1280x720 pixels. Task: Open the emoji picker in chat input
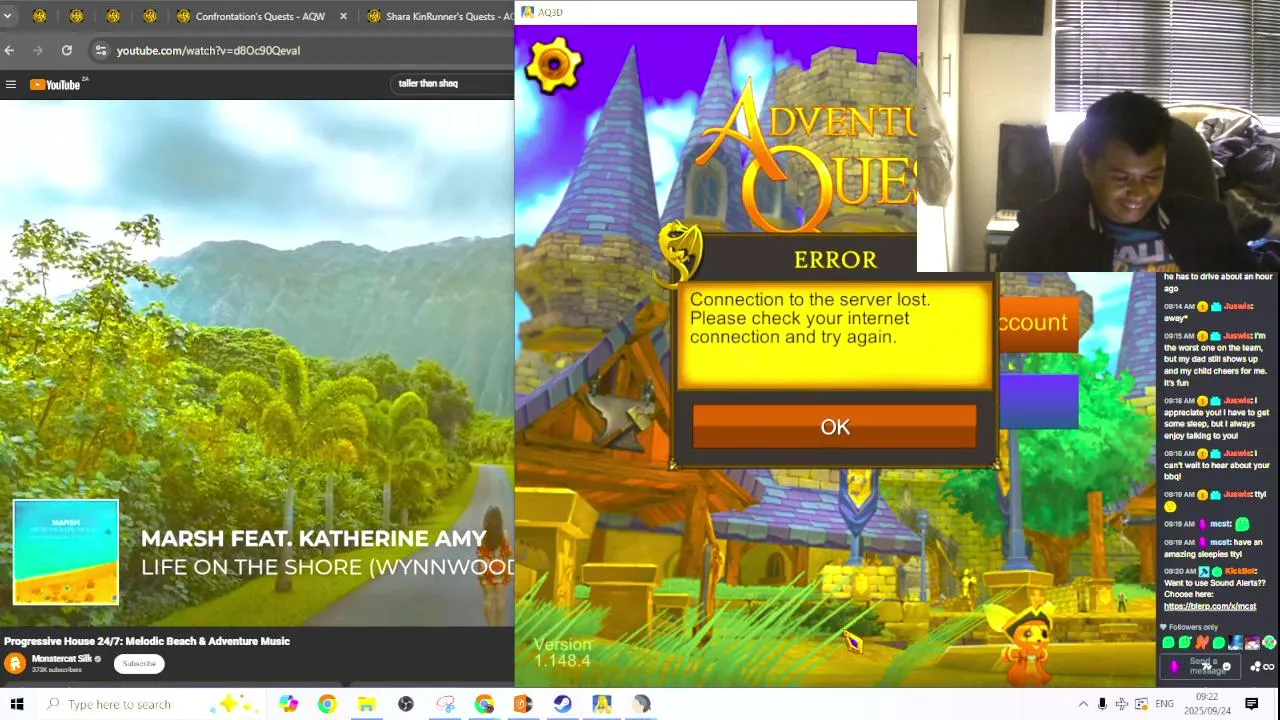point(1226,667)
